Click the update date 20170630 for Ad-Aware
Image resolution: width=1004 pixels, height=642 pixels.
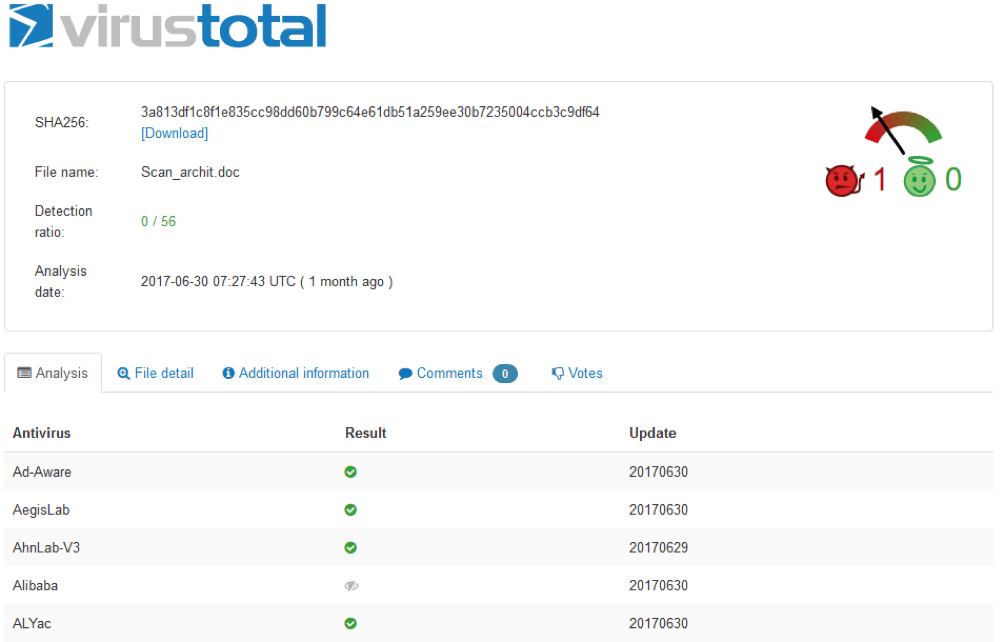[658, 472]
